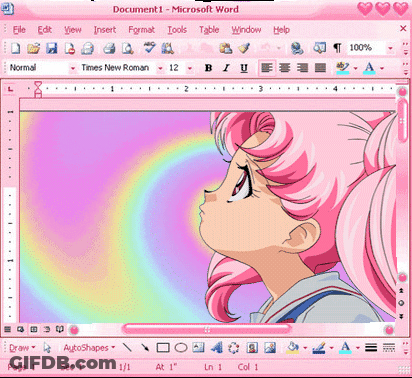Open the Fill Color dropdown arrow
Viewport: 412px width, 378px height.
click(305, 348)
